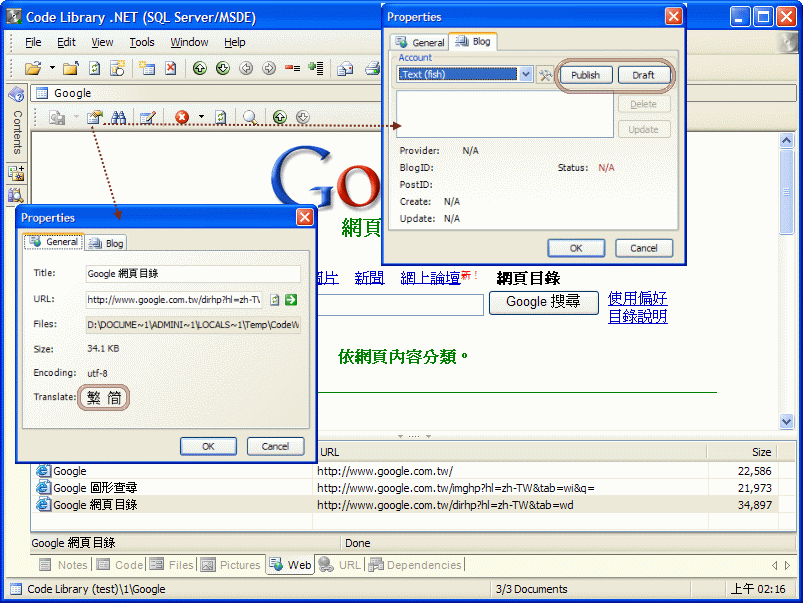
Task: Click Cancel in the General Properties dialog
Action: coord(276,446)
